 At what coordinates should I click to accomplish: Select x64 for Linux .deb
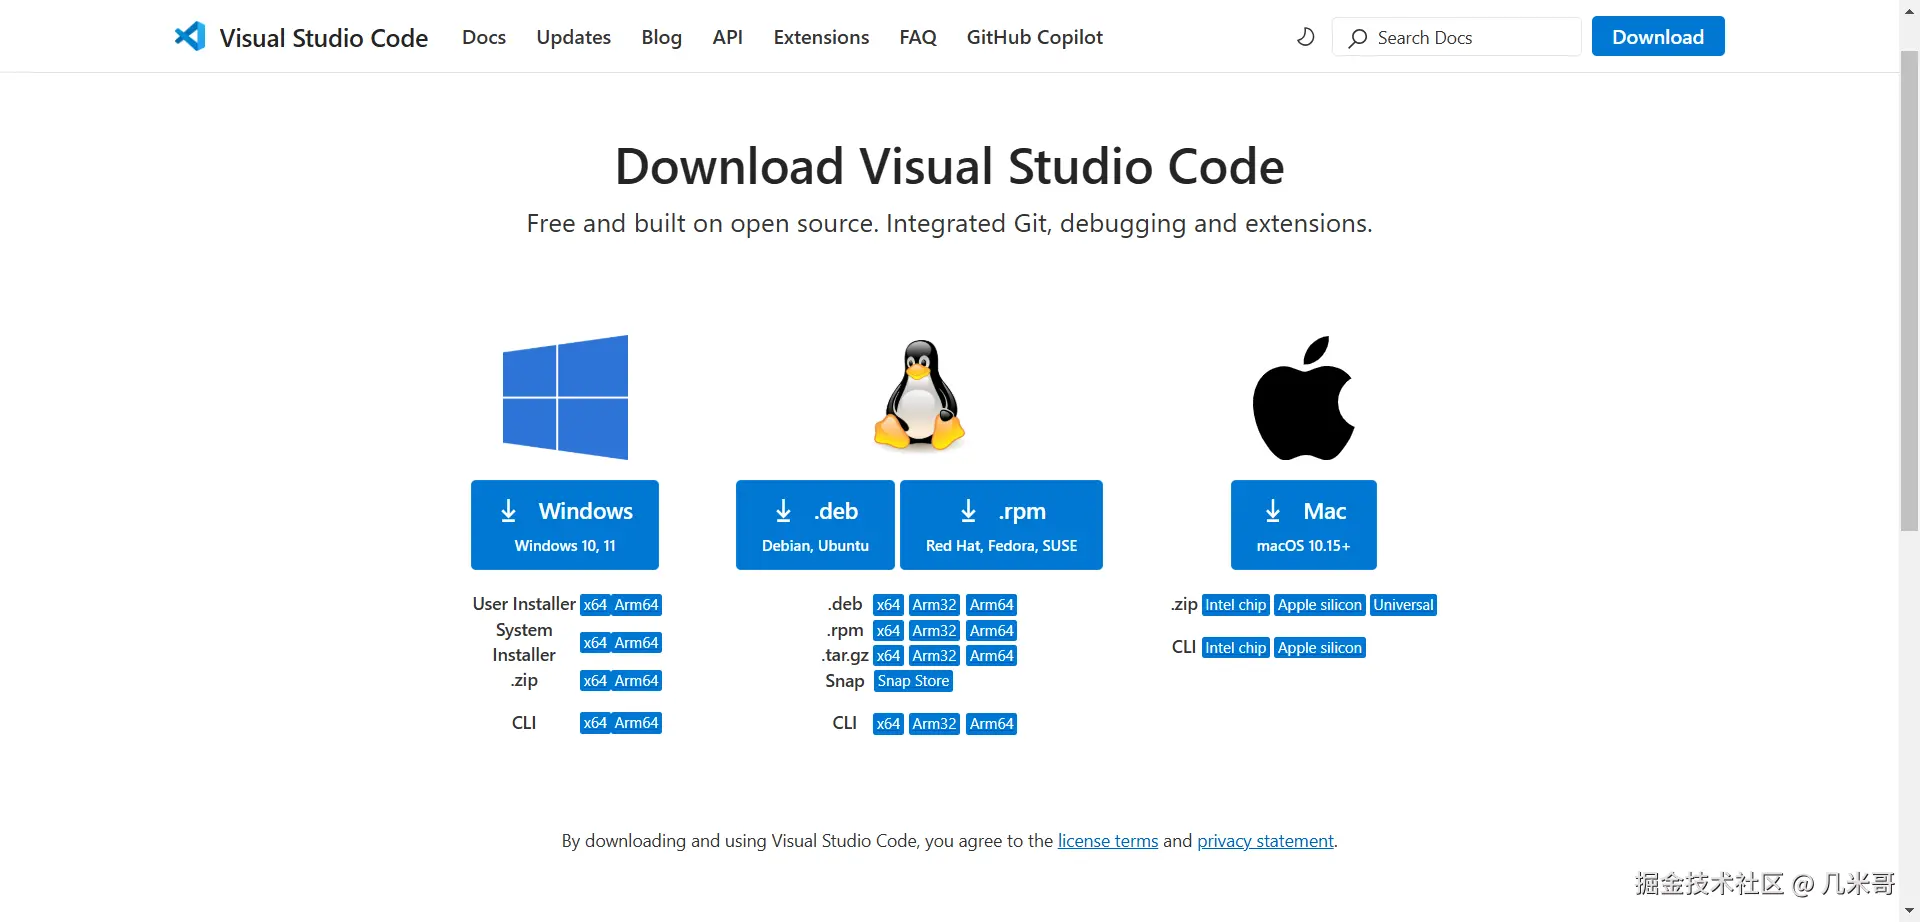[888, 605]
